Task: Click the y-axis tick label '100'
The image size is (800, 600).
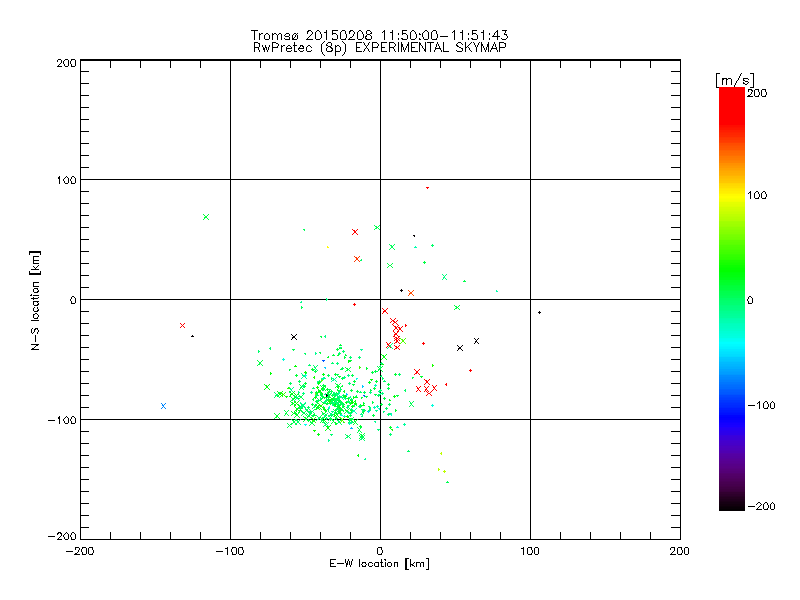Action: pyautogui.click(x=66, y=180)
